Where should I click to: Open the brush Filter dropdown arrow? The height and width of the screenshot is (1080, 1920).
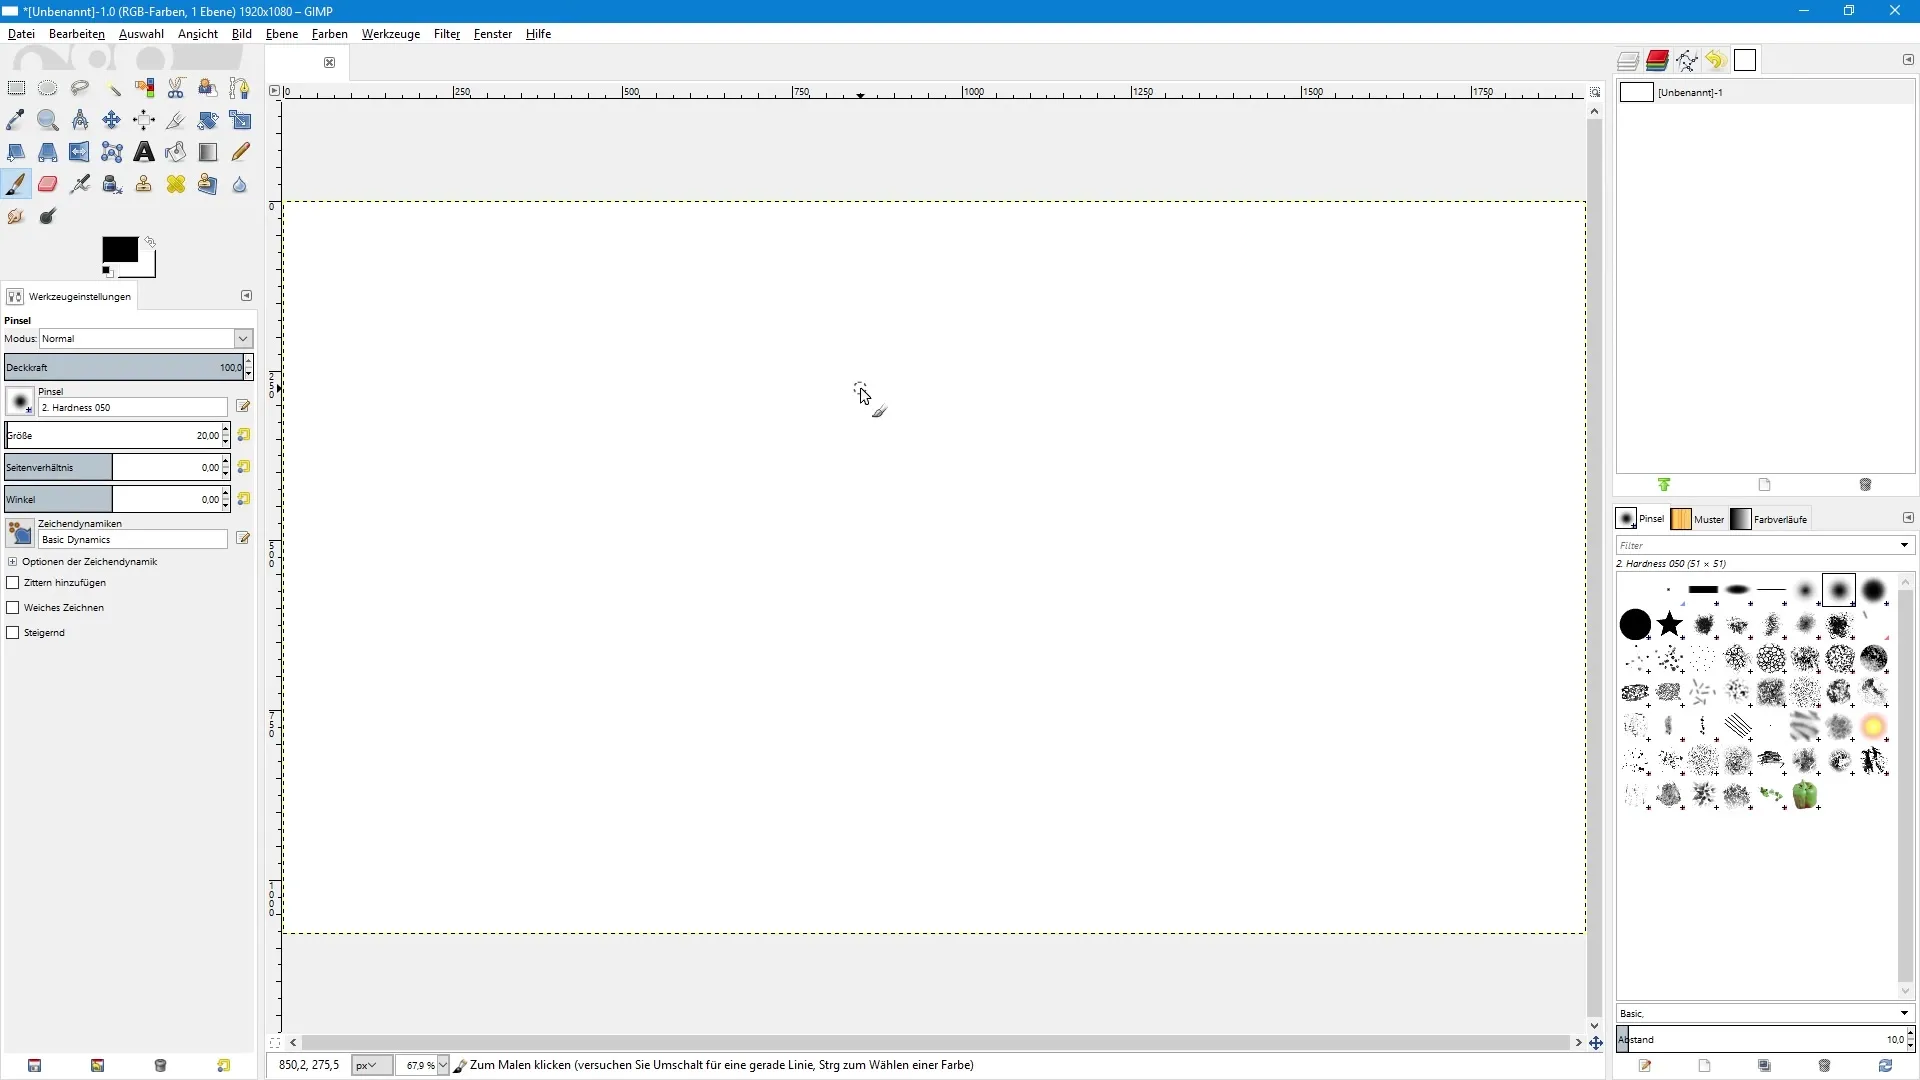tap(1904, 546)
